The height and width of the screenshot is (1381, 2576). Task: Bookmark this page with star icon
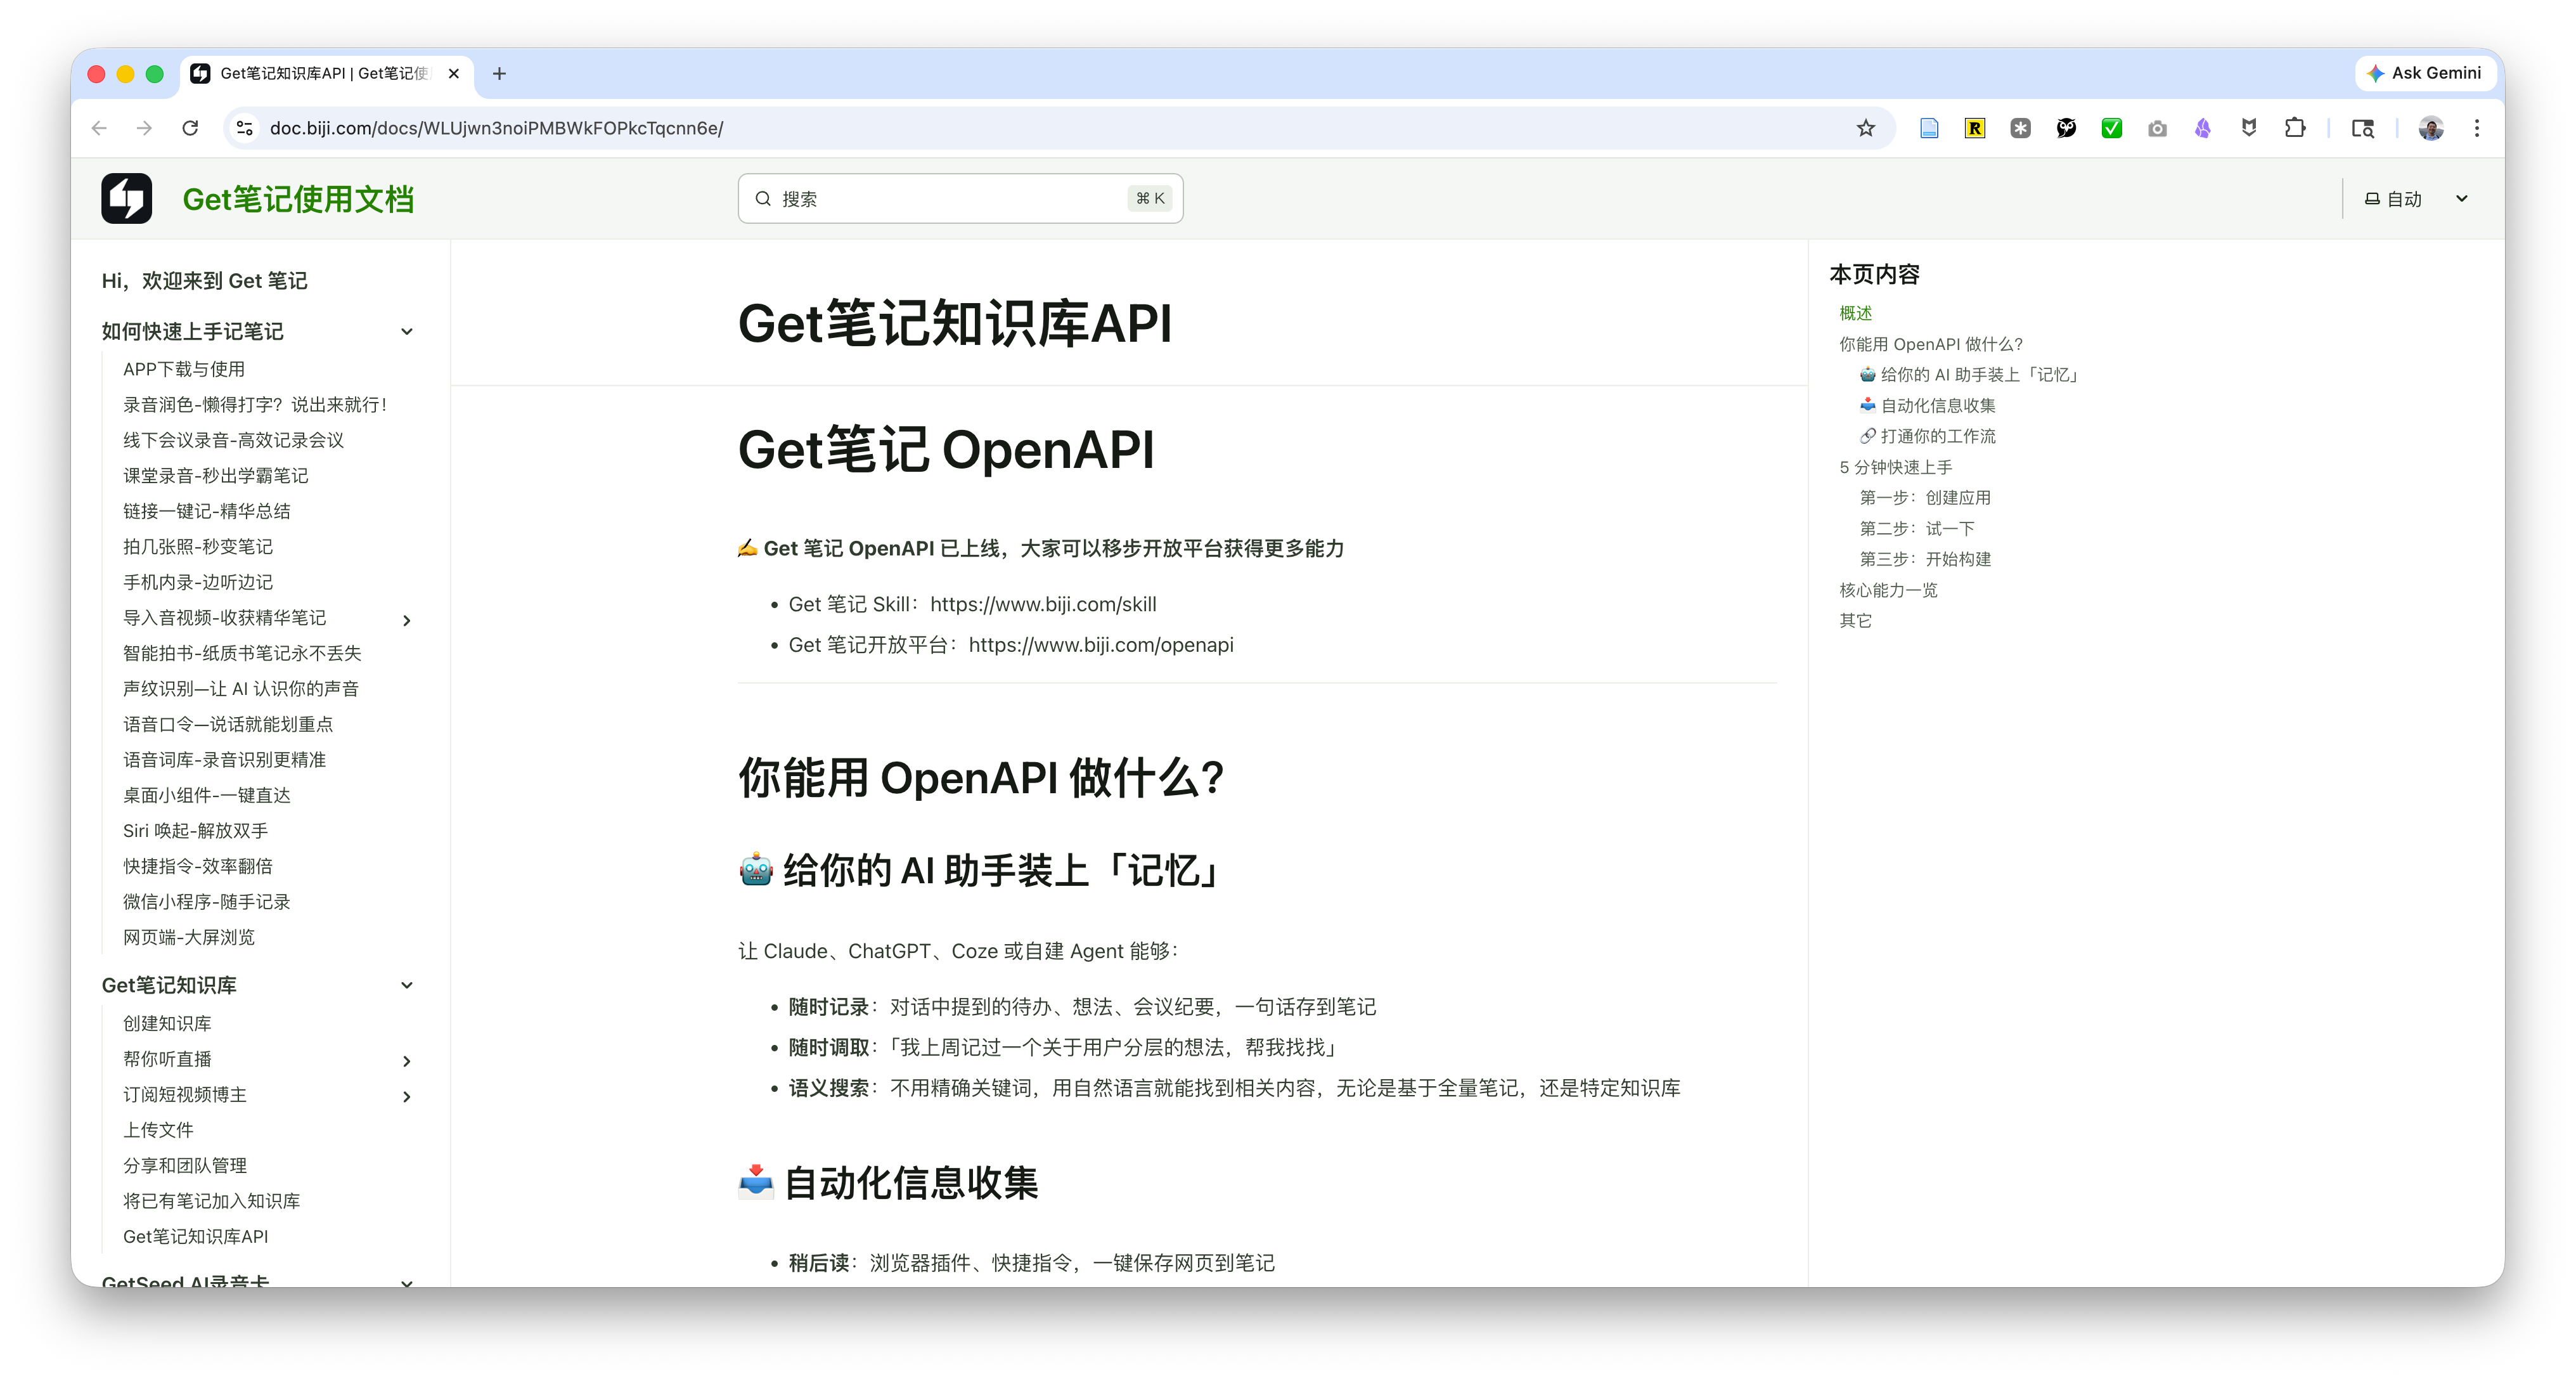pyautogui.click(x=1865, y=128)
